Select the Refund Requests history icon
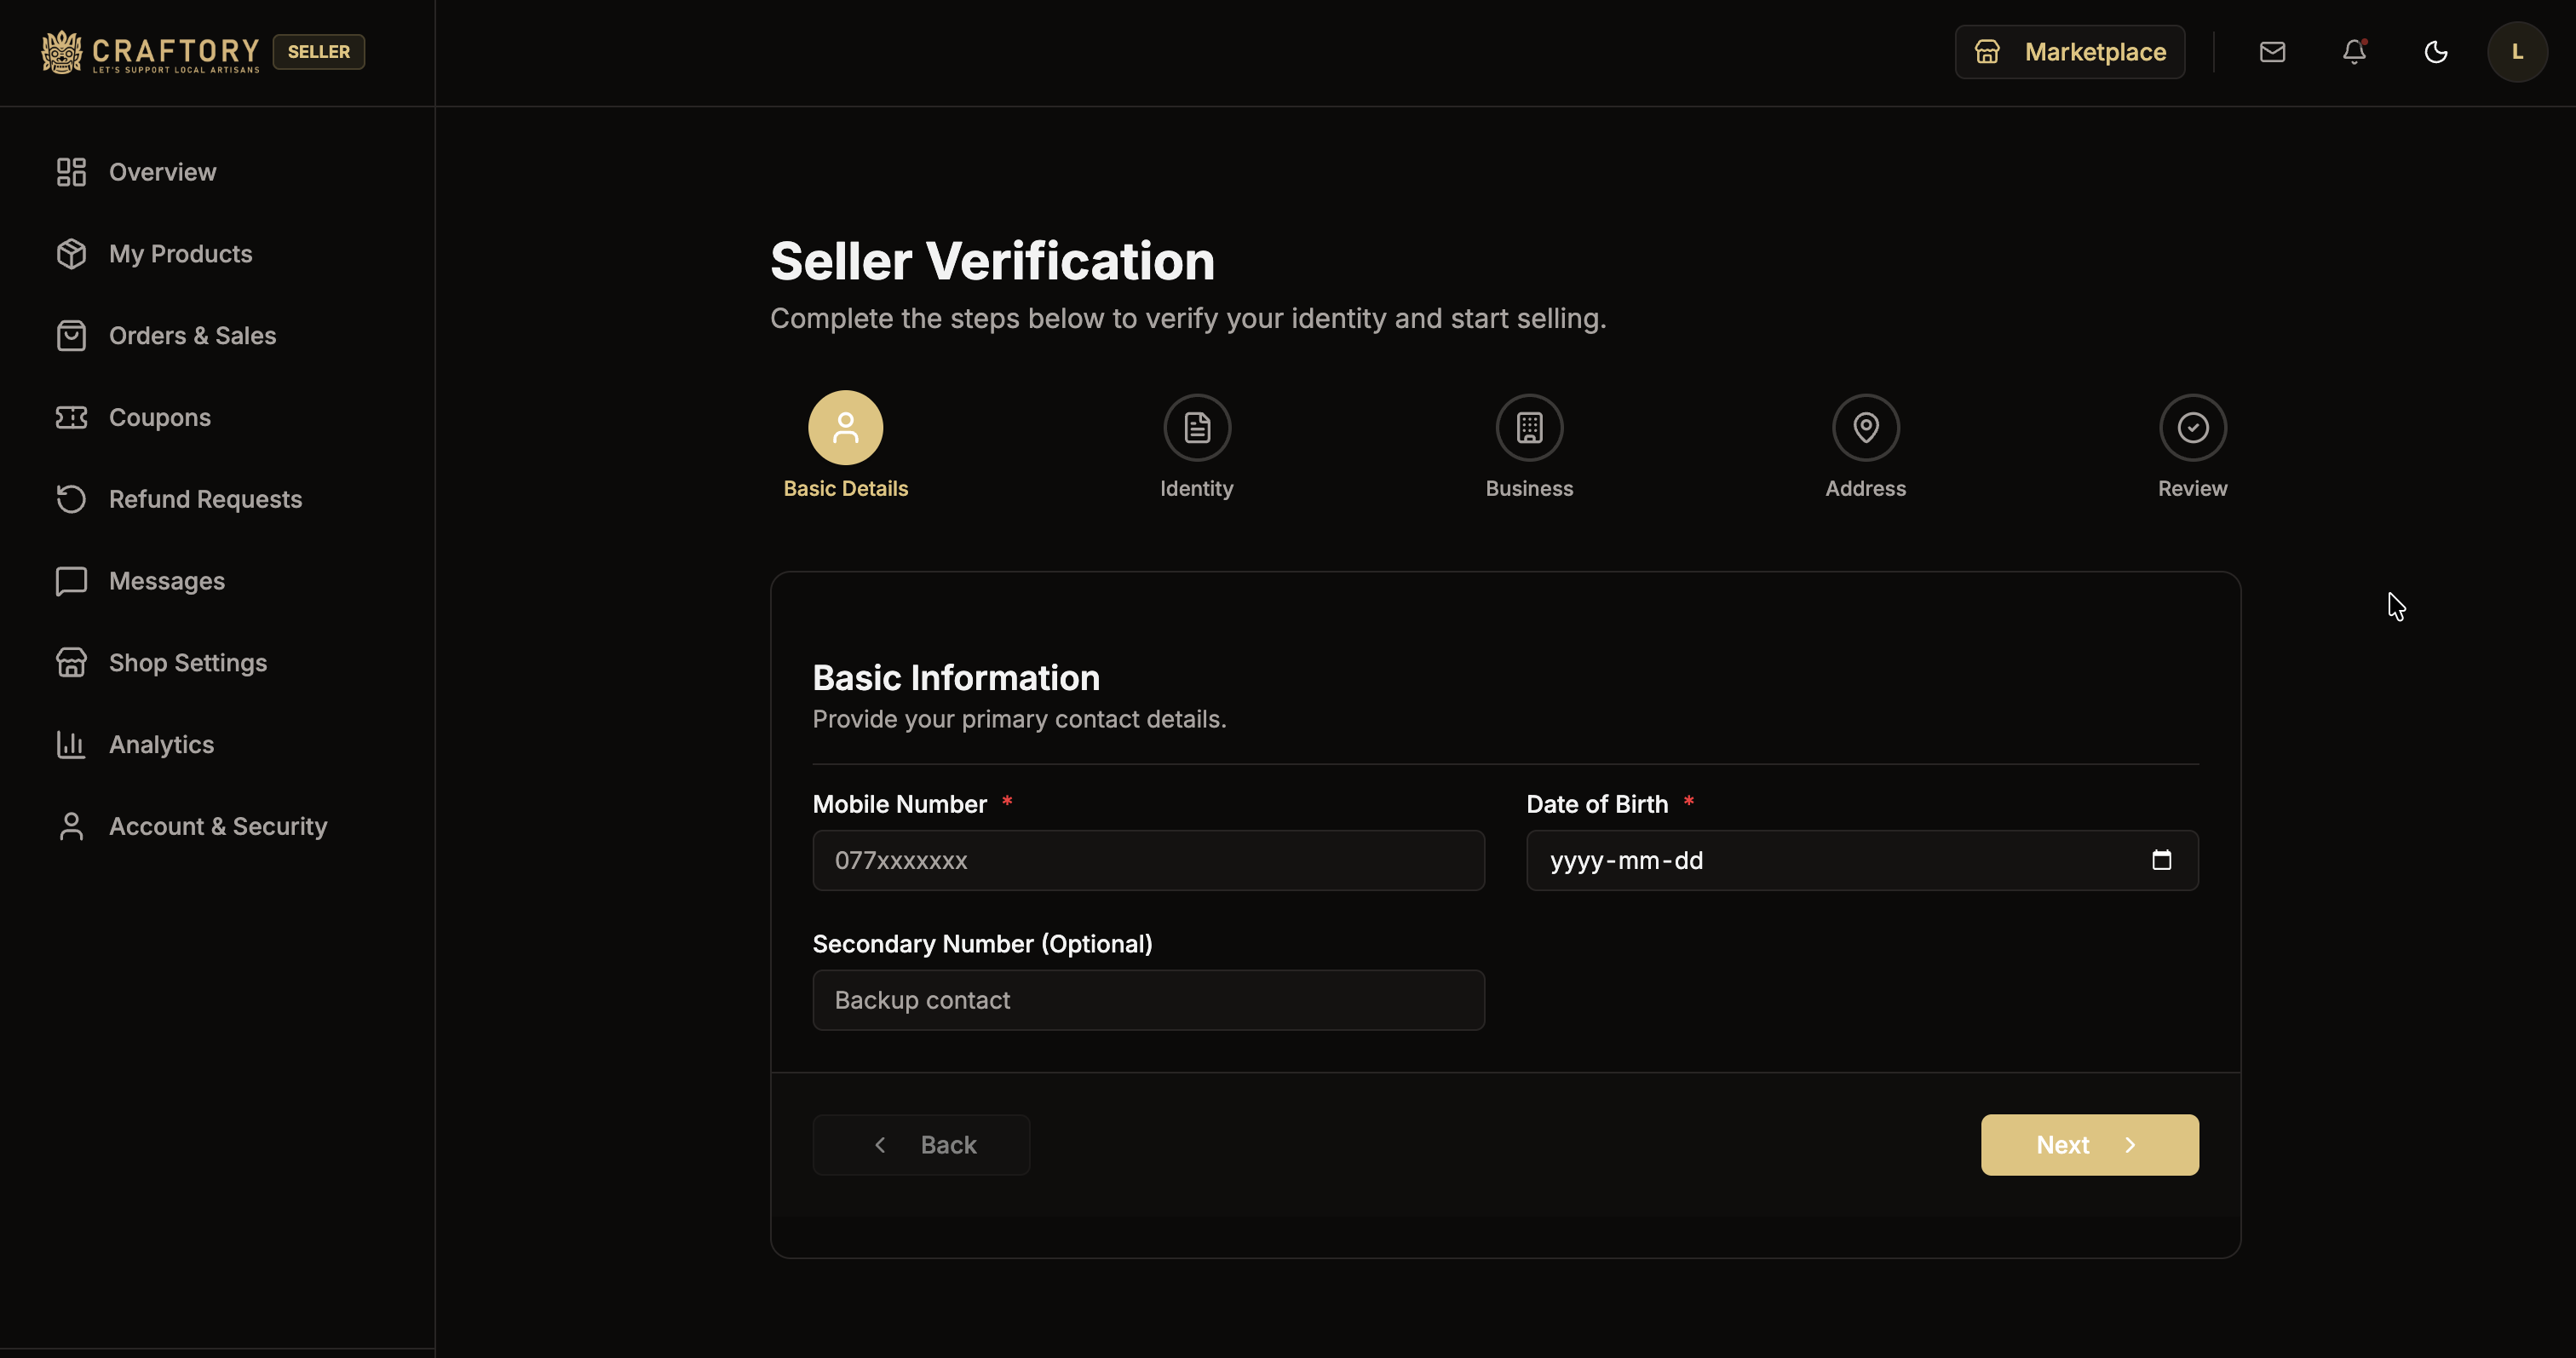The width and height of the screenshot is (2576, 1358). tap(70, 499)
